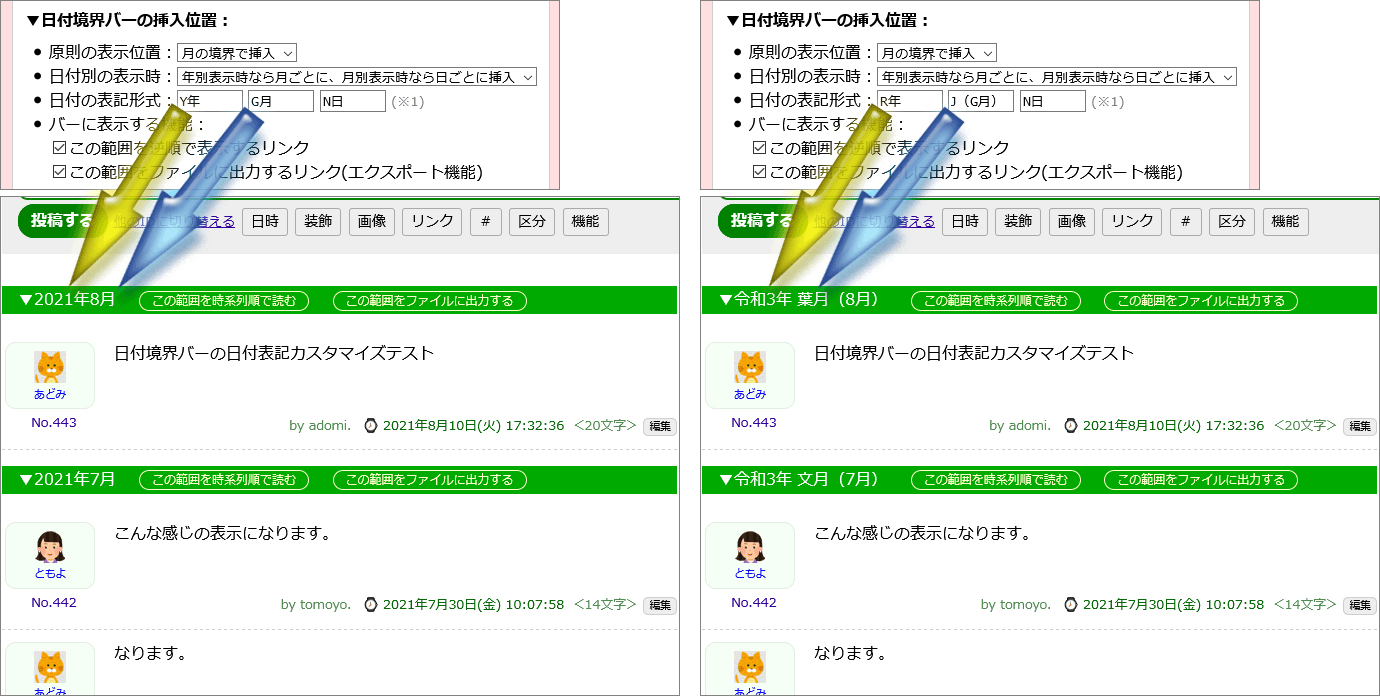Click the N日 field next to the G月 field
Screen dimensions: 1380x696
(x=353, y=101)
